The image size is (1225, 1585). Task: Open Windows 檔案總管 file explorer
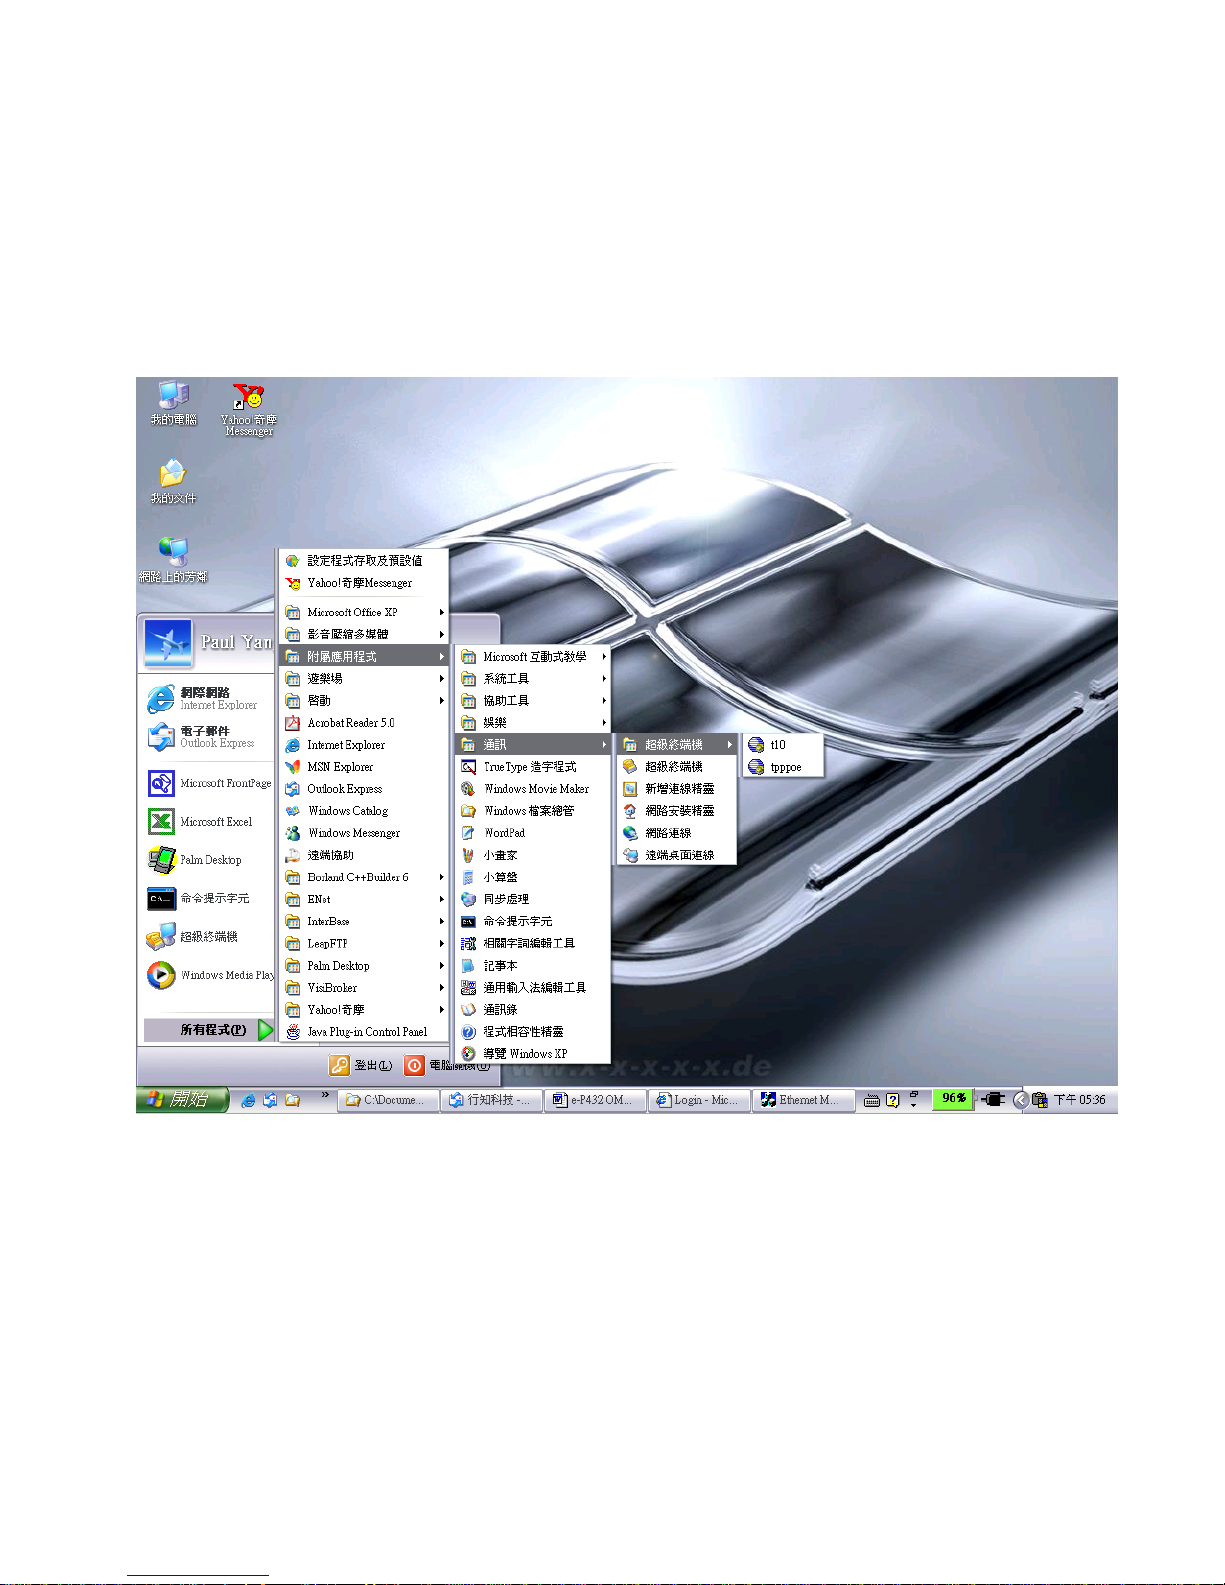533,811
